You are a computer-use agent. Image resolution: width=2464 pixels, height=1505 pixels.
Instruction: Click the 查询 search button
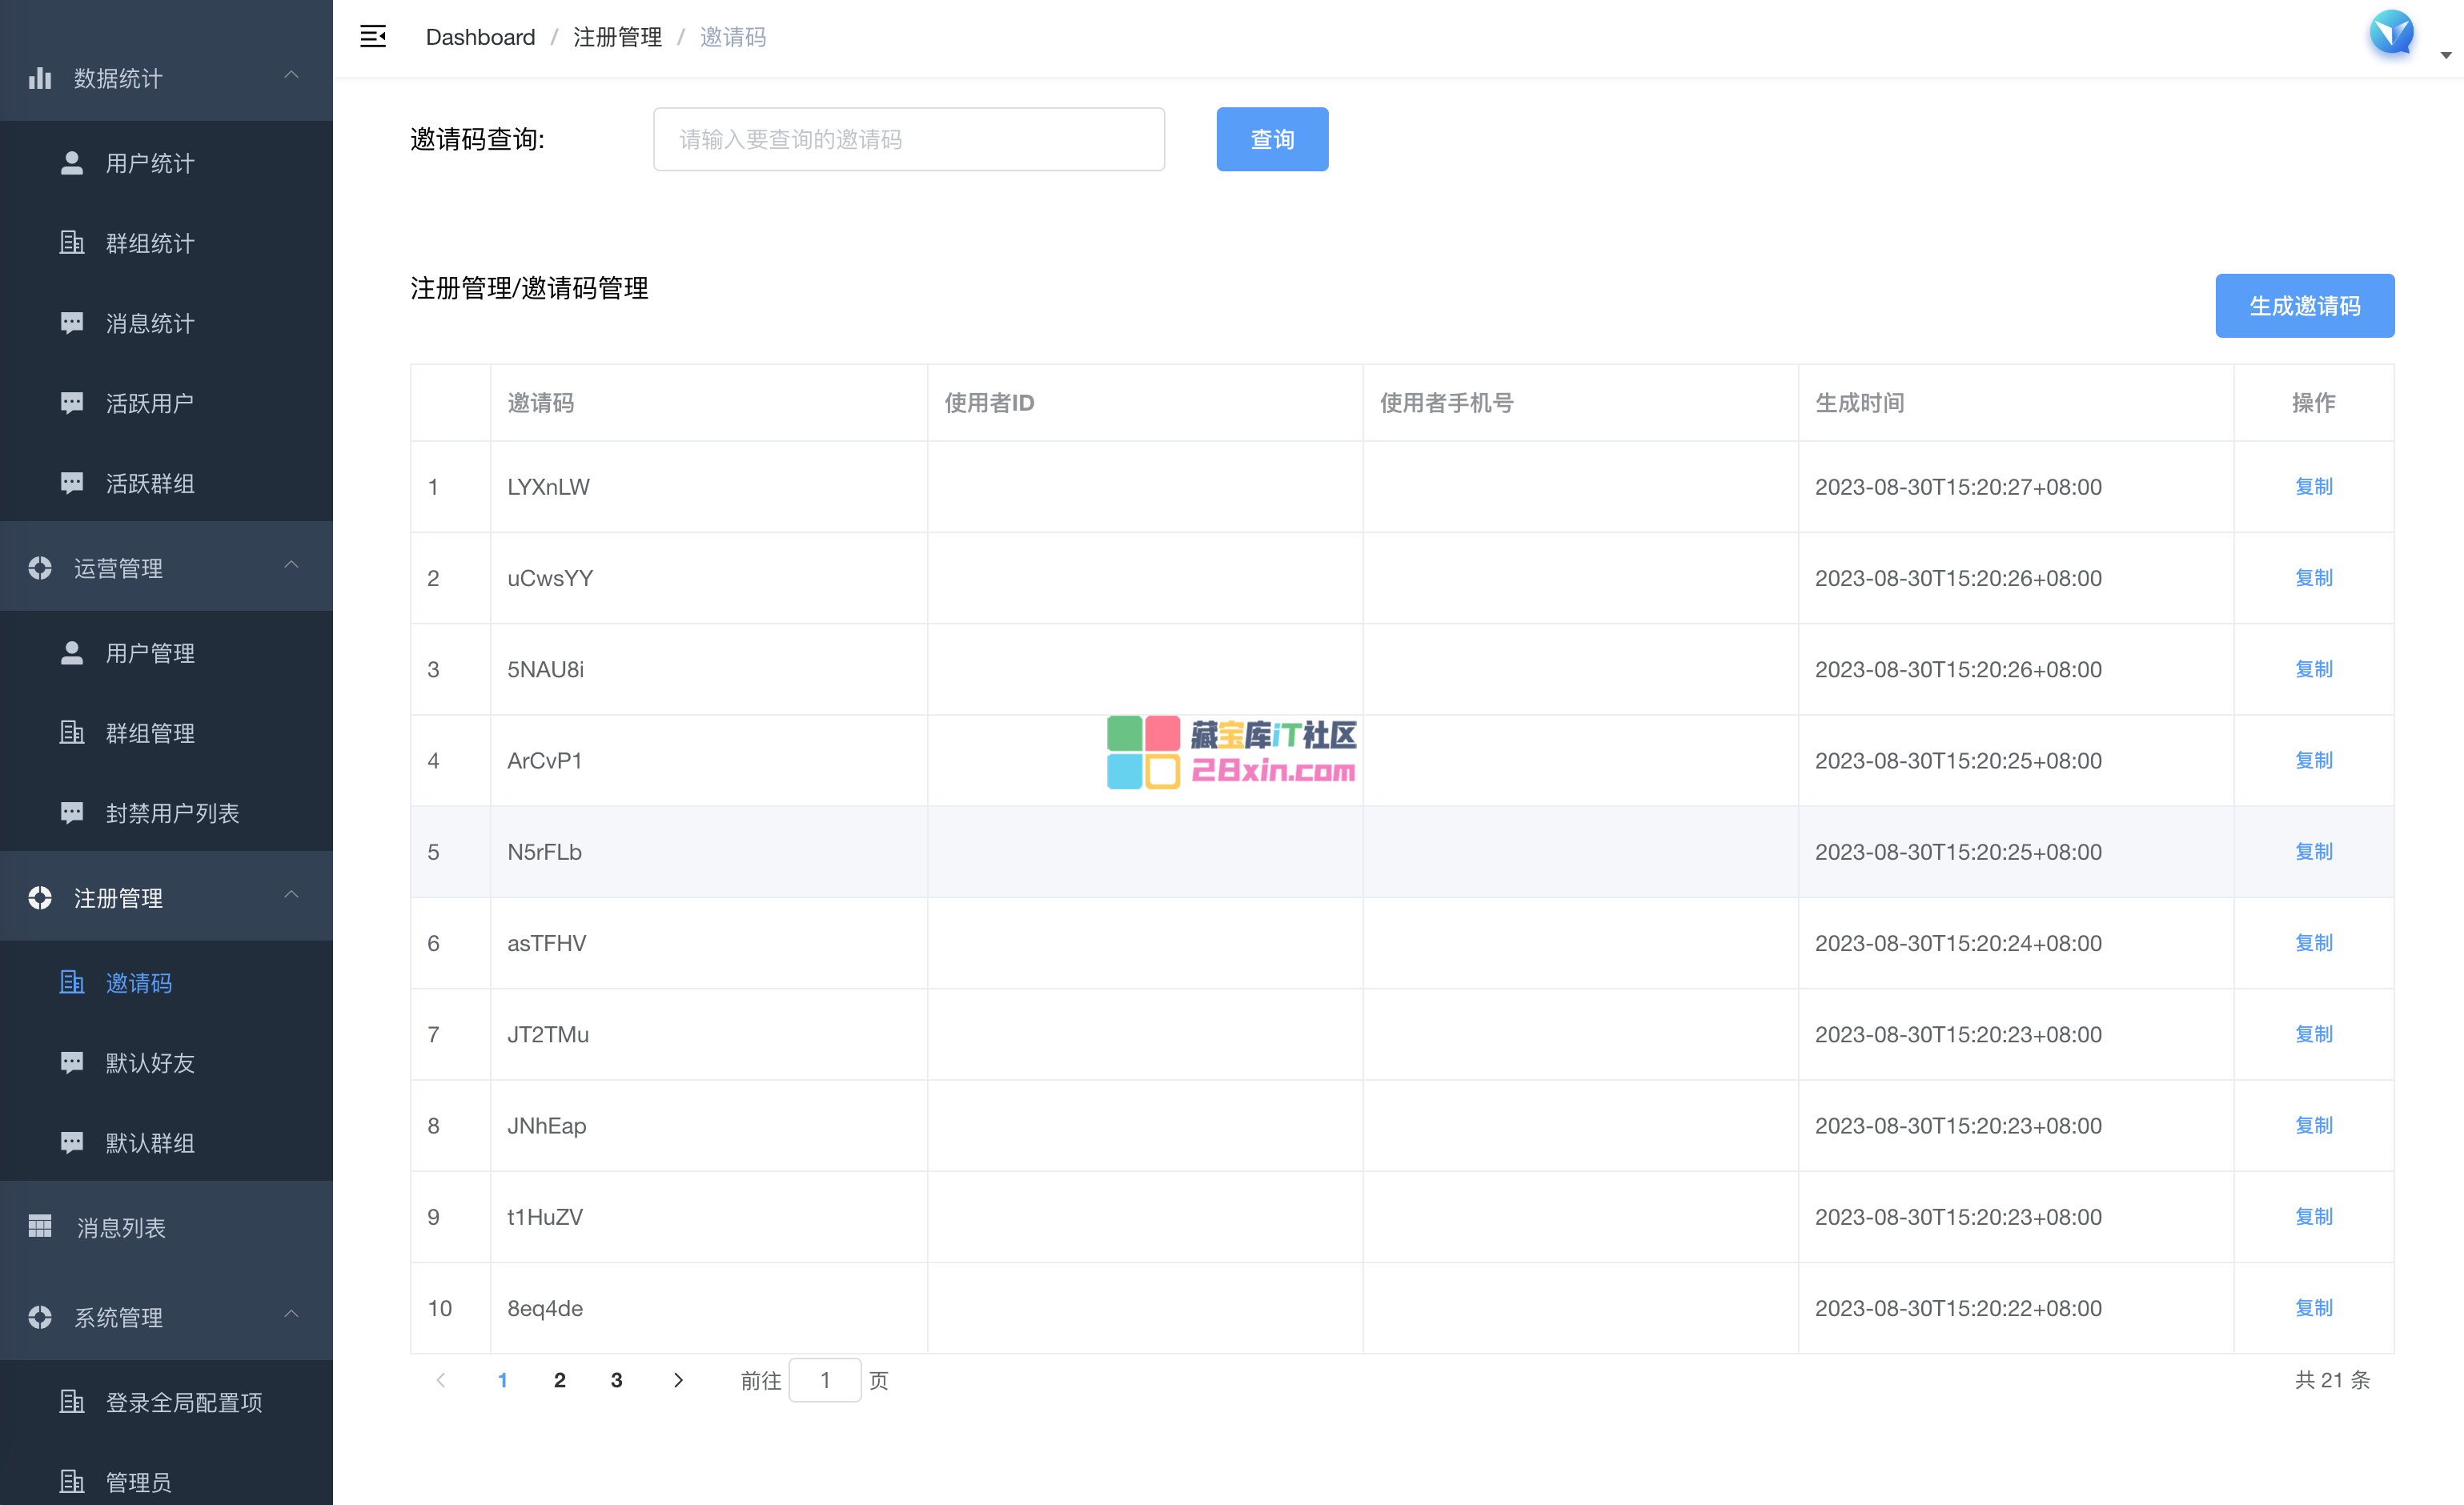pos(1271,139)
